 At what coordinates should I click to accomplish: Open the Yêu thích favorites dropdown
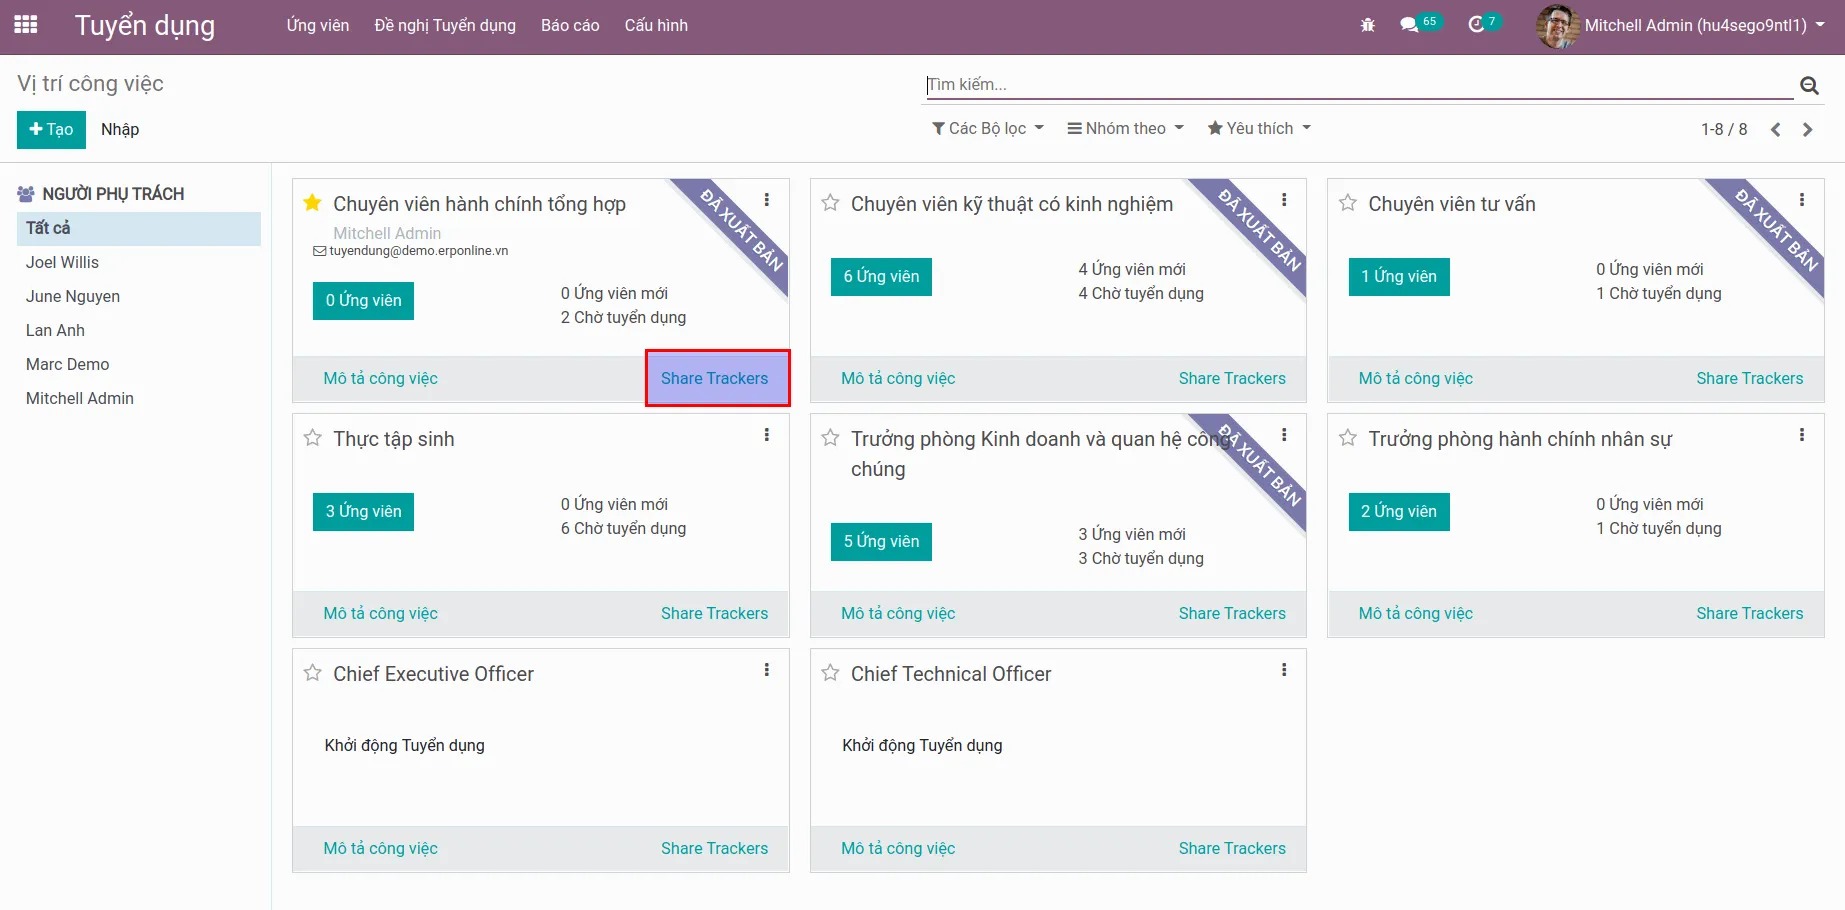(1258, 128)
